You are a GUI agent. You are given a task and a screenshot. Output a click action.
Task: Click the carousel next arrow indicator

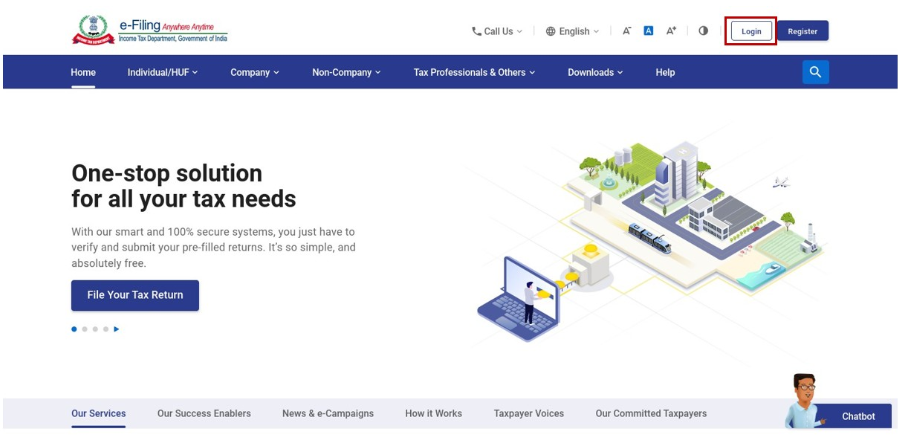(x=116, y=329)
